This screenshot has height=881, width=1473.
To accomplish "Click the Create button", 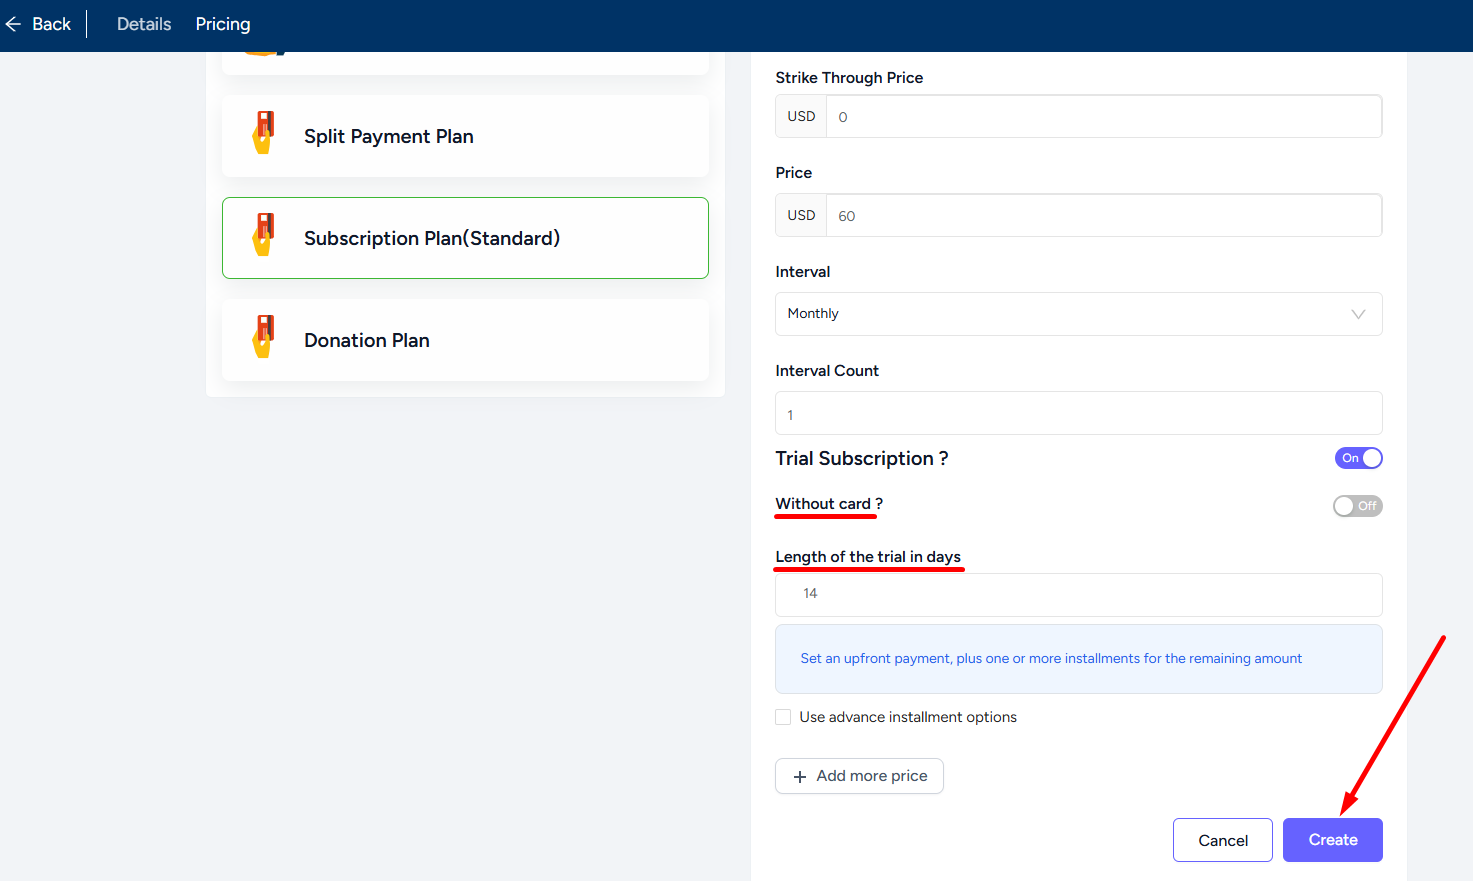I will click(1333, 840).
